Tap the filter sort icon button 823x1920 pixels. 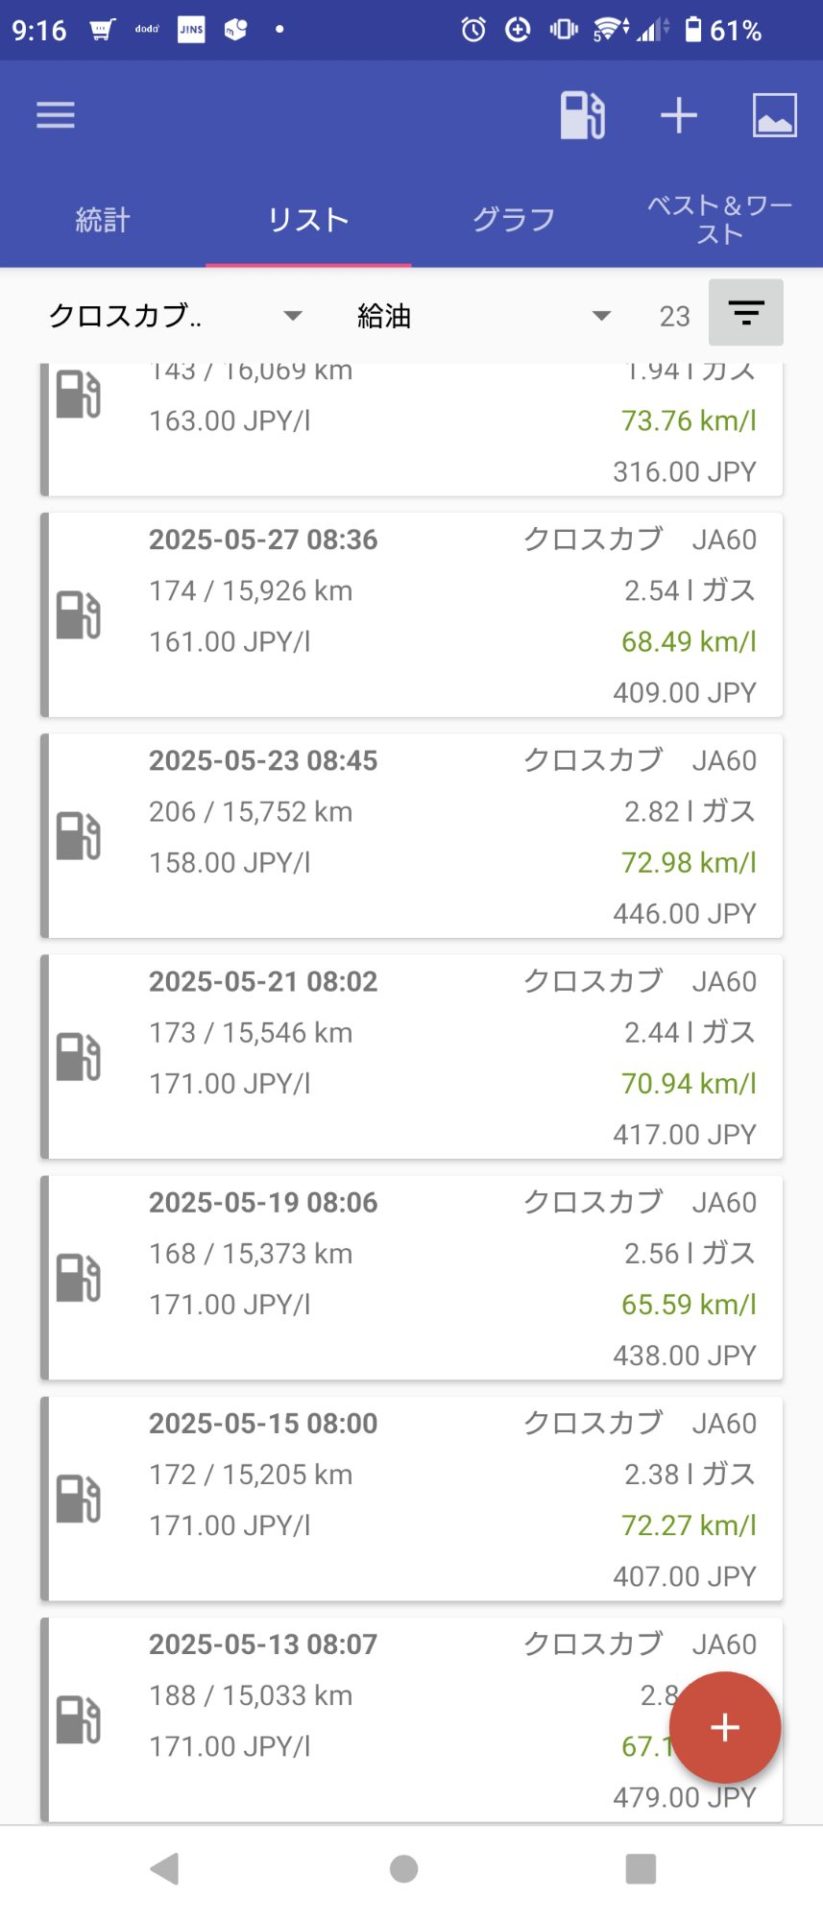point(745,313)
